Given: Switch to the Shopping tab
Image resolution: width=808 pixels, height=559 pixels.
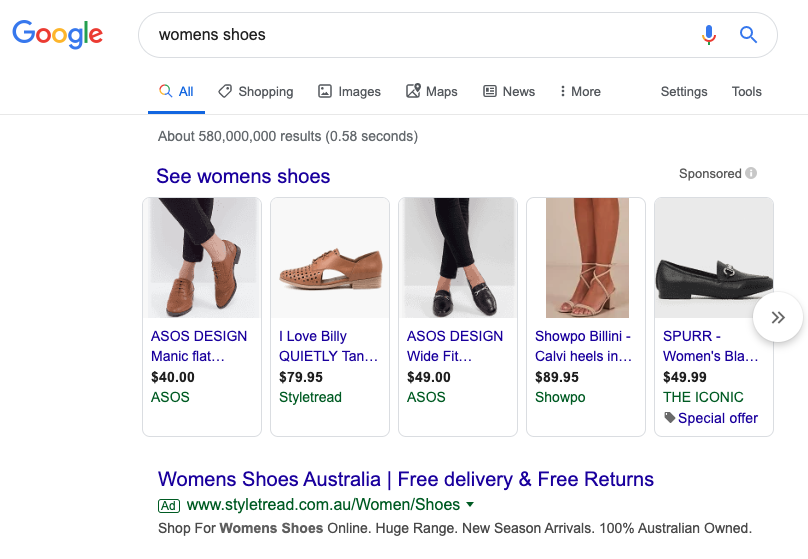Looking at the screenshot, I should click(256, 92).
